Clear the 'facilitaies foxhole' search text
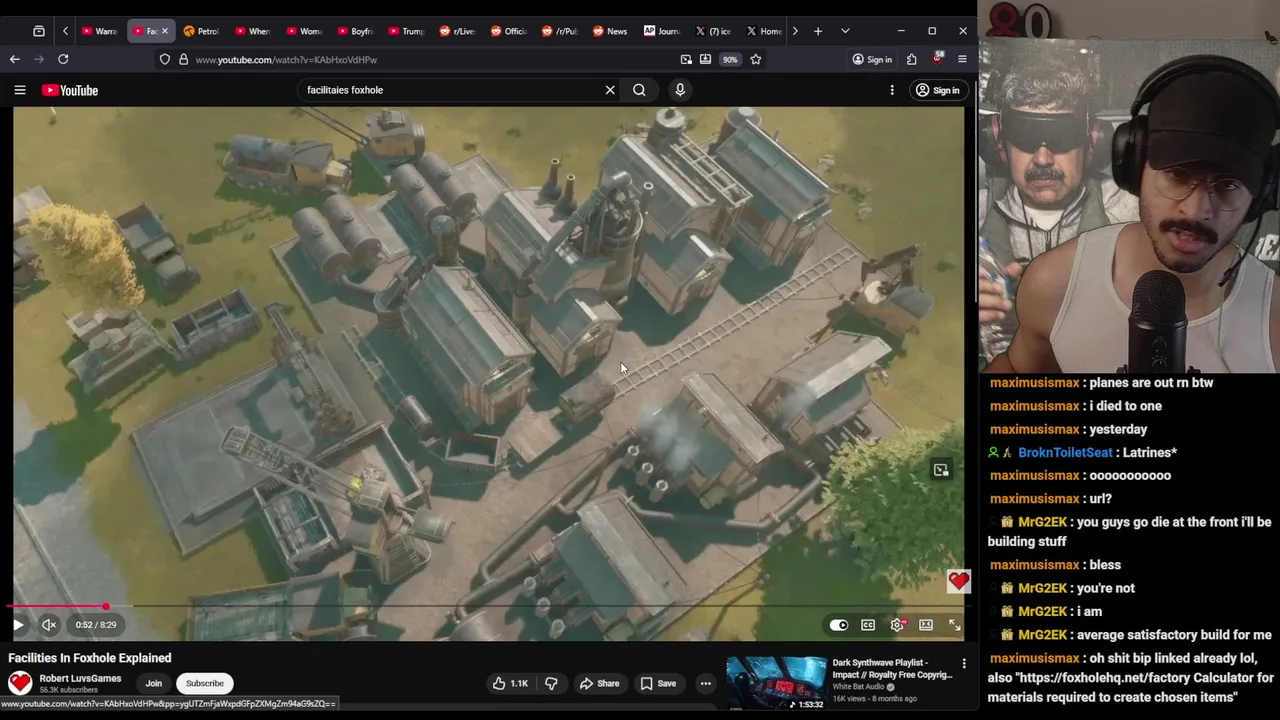Screen dimensions: 1280x720 click(610, 90)
